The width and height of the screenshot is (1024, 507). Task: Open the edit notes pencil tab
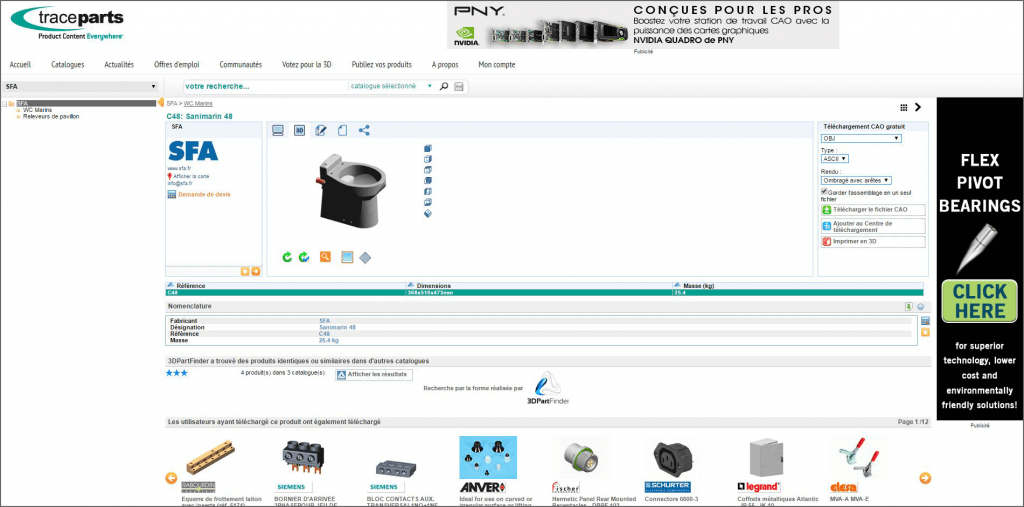(321, 130)
